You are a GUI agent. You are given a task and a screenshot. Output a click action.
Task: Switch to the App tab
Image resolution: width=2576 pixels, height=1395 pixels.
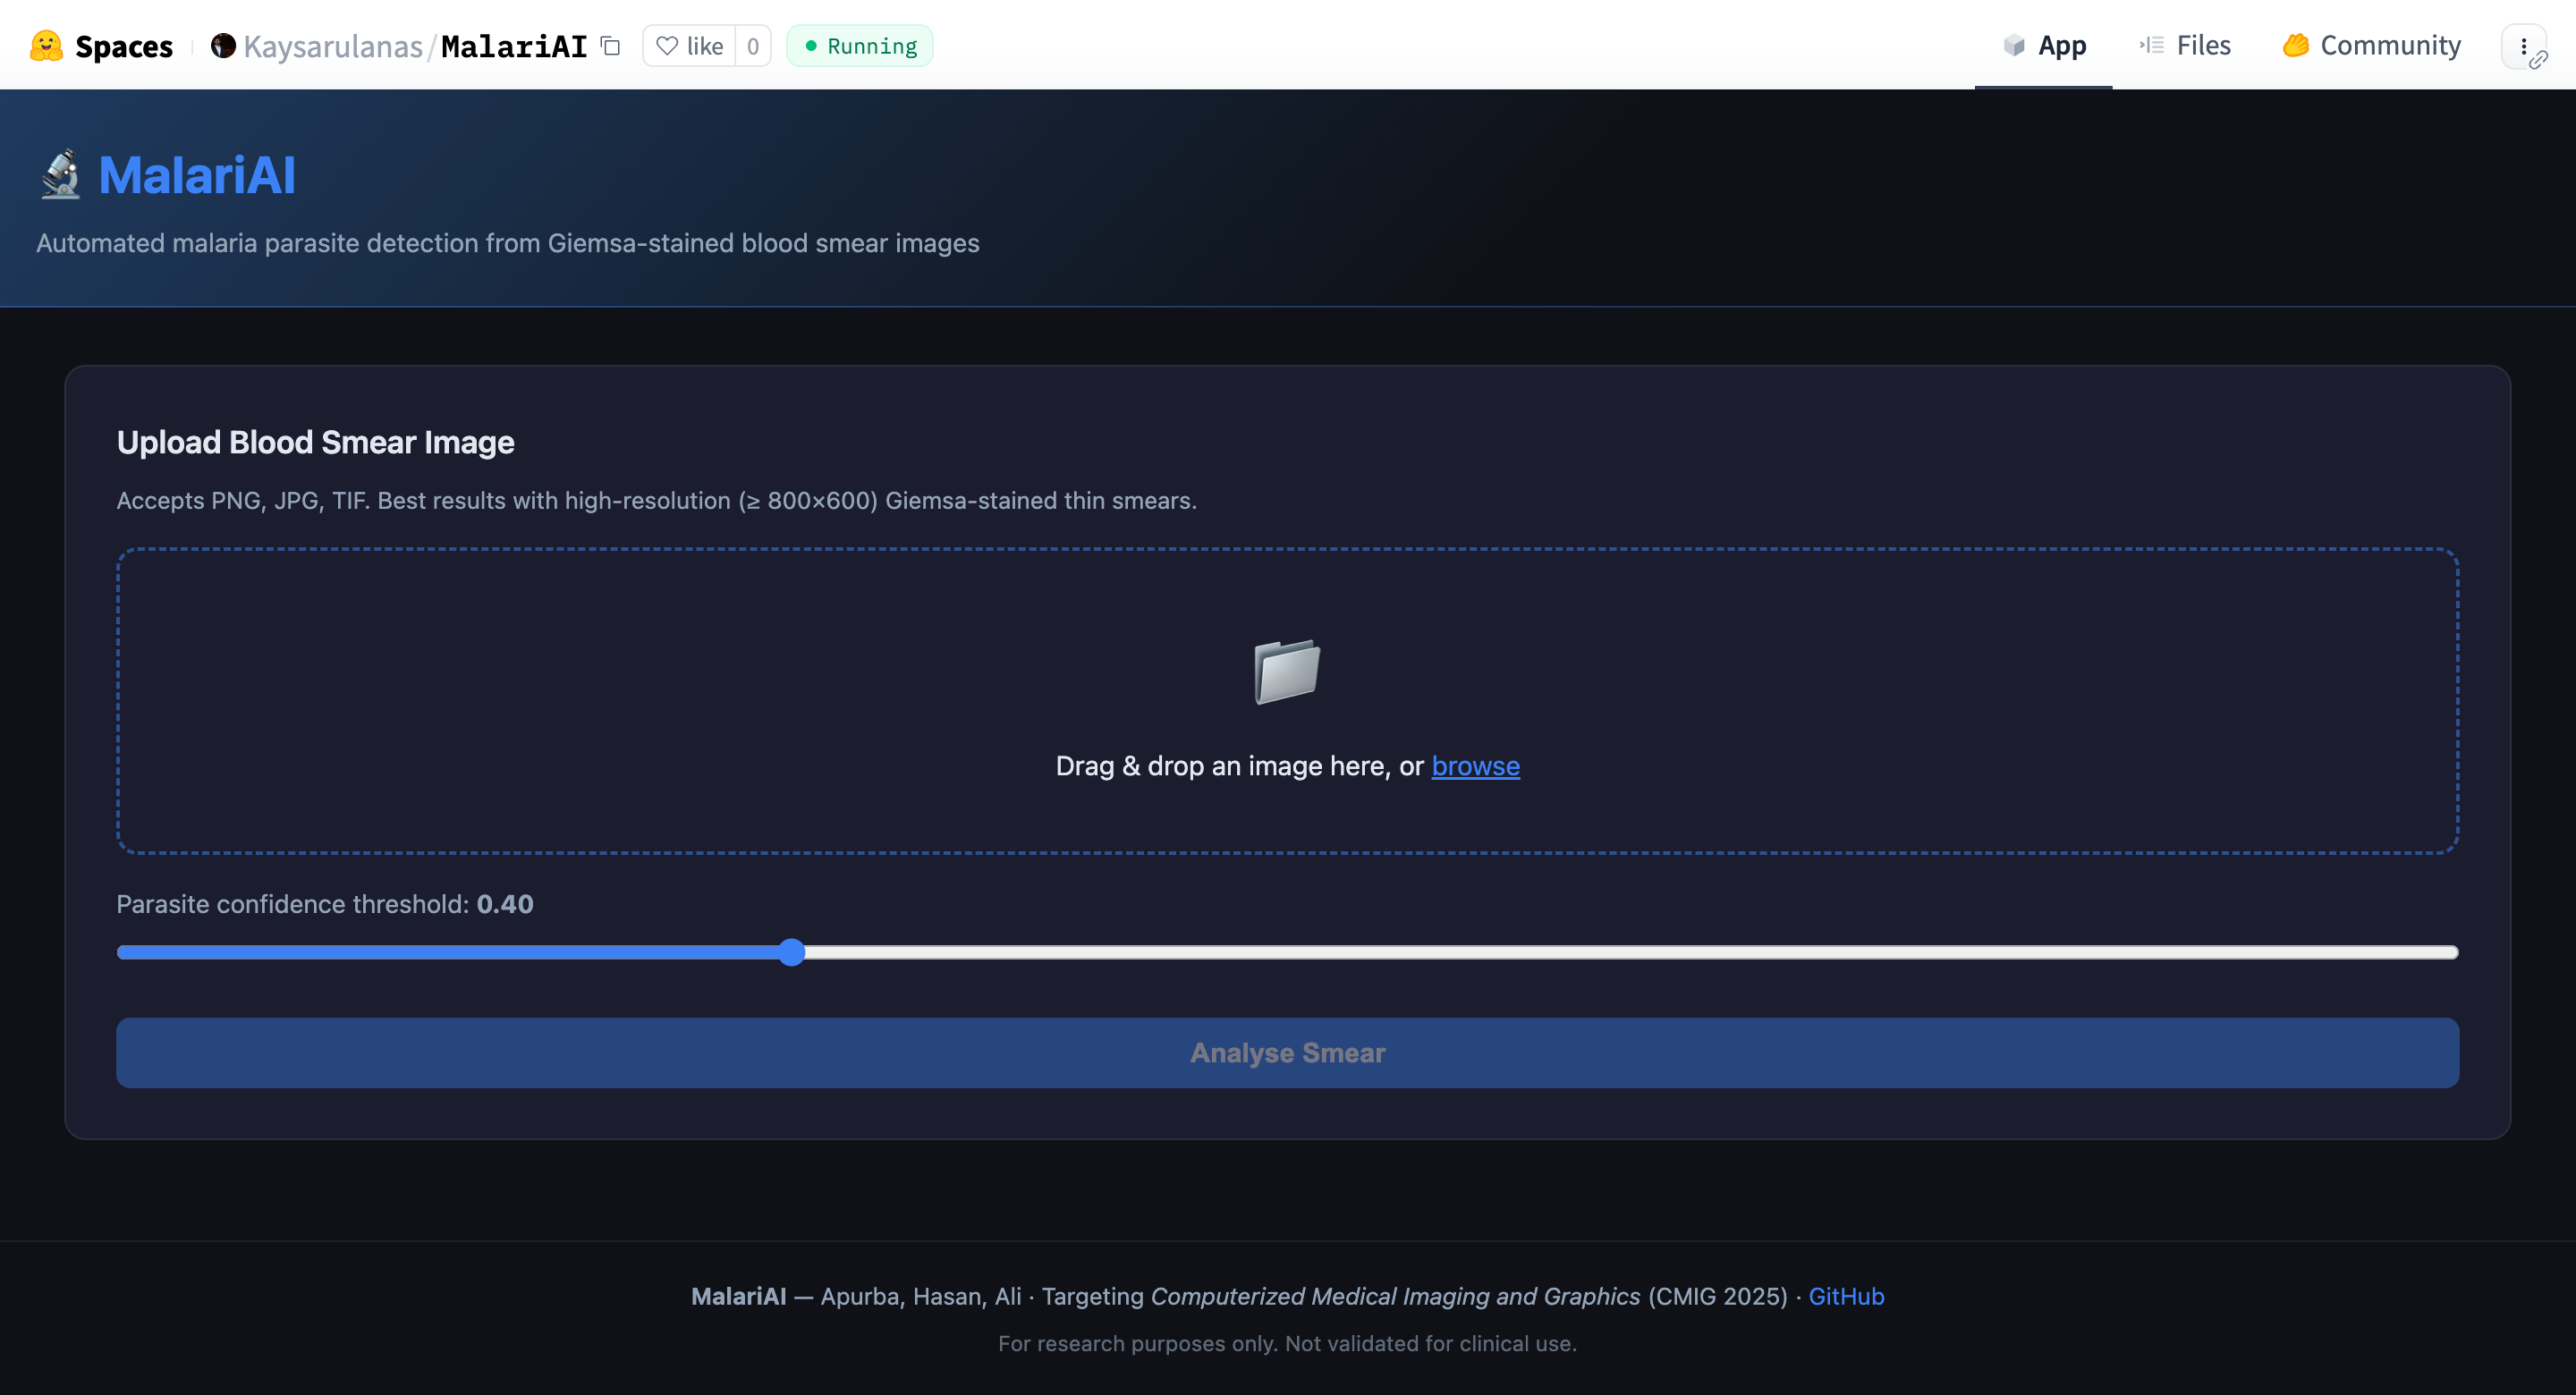coord(2044,46)
